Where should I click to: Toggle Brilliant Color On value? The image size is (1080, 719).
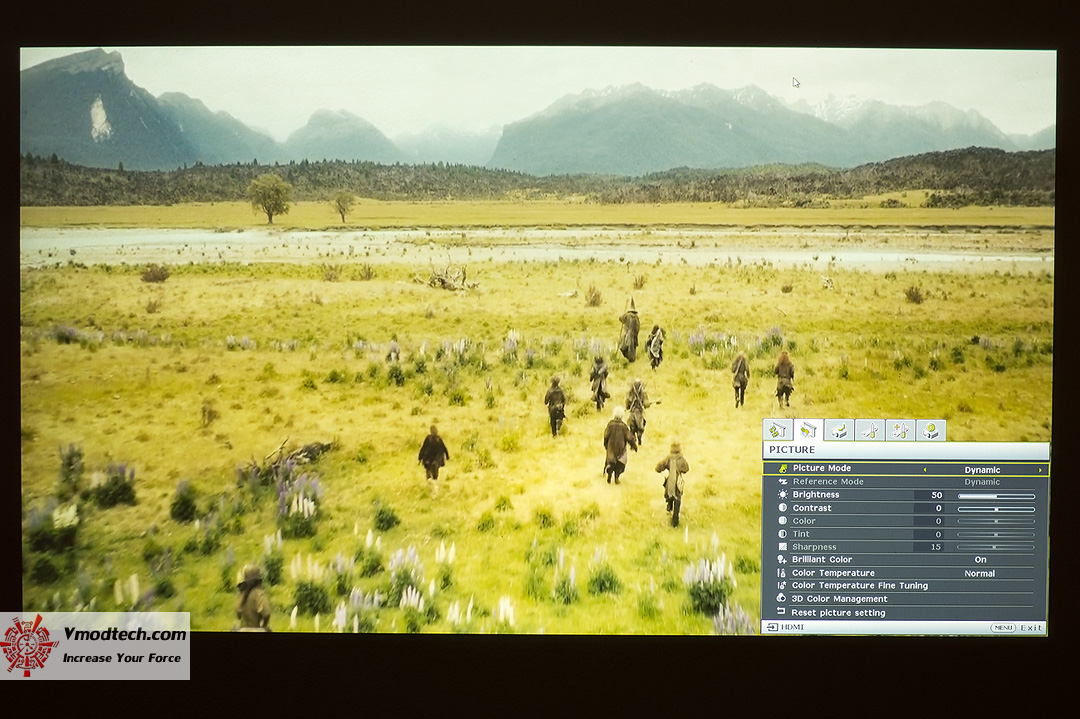981,560
